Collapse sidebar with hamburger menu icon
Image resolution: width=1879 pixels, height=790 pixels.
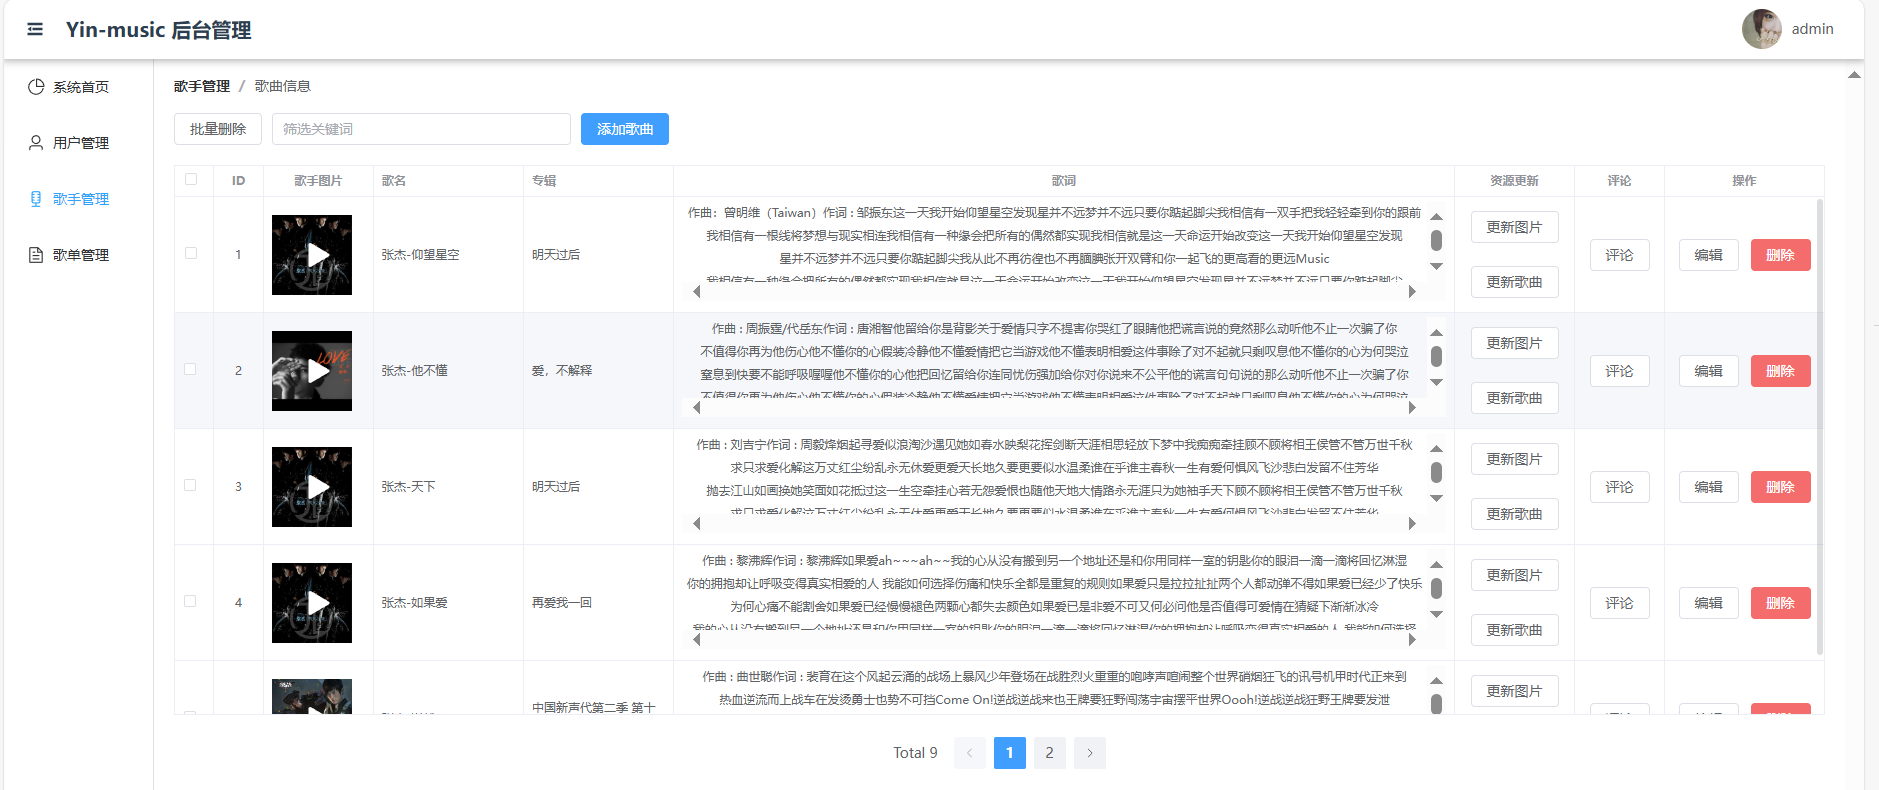[35, 29]
